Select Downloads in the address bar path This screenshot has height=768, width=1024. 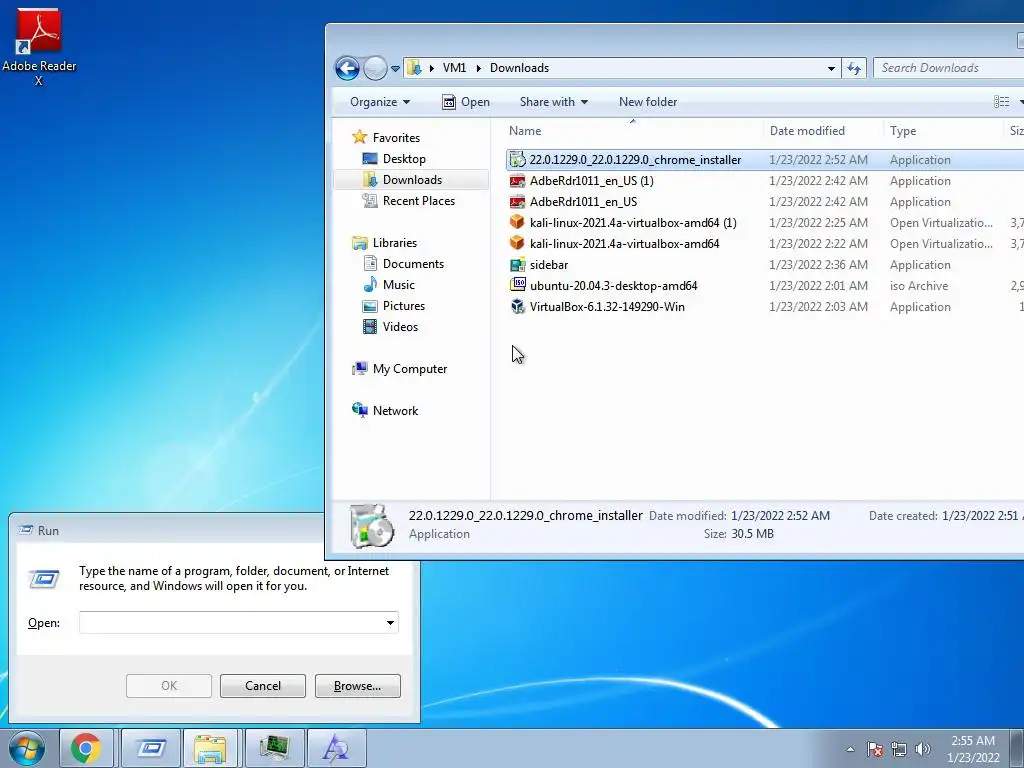point(519,68)
